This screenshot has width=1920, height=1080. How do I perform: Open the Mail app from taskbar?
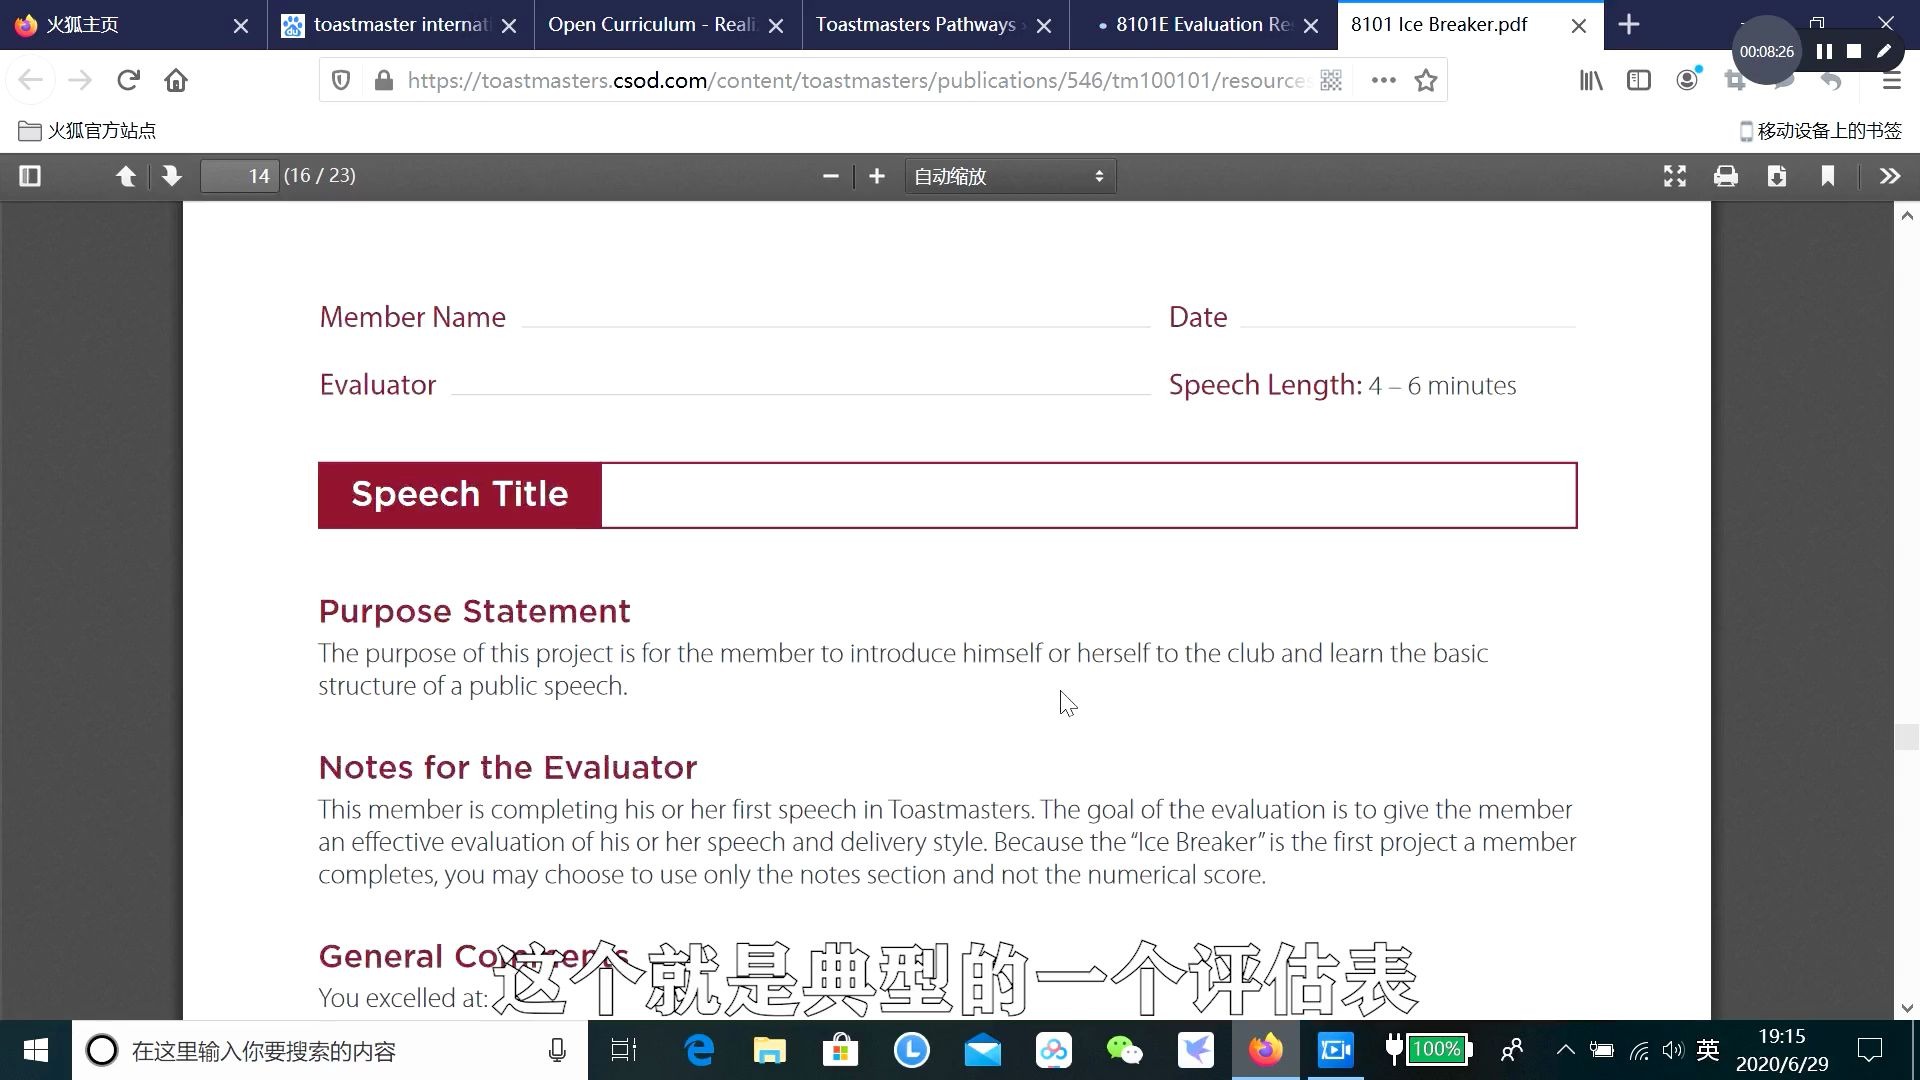click(982, 1050)
